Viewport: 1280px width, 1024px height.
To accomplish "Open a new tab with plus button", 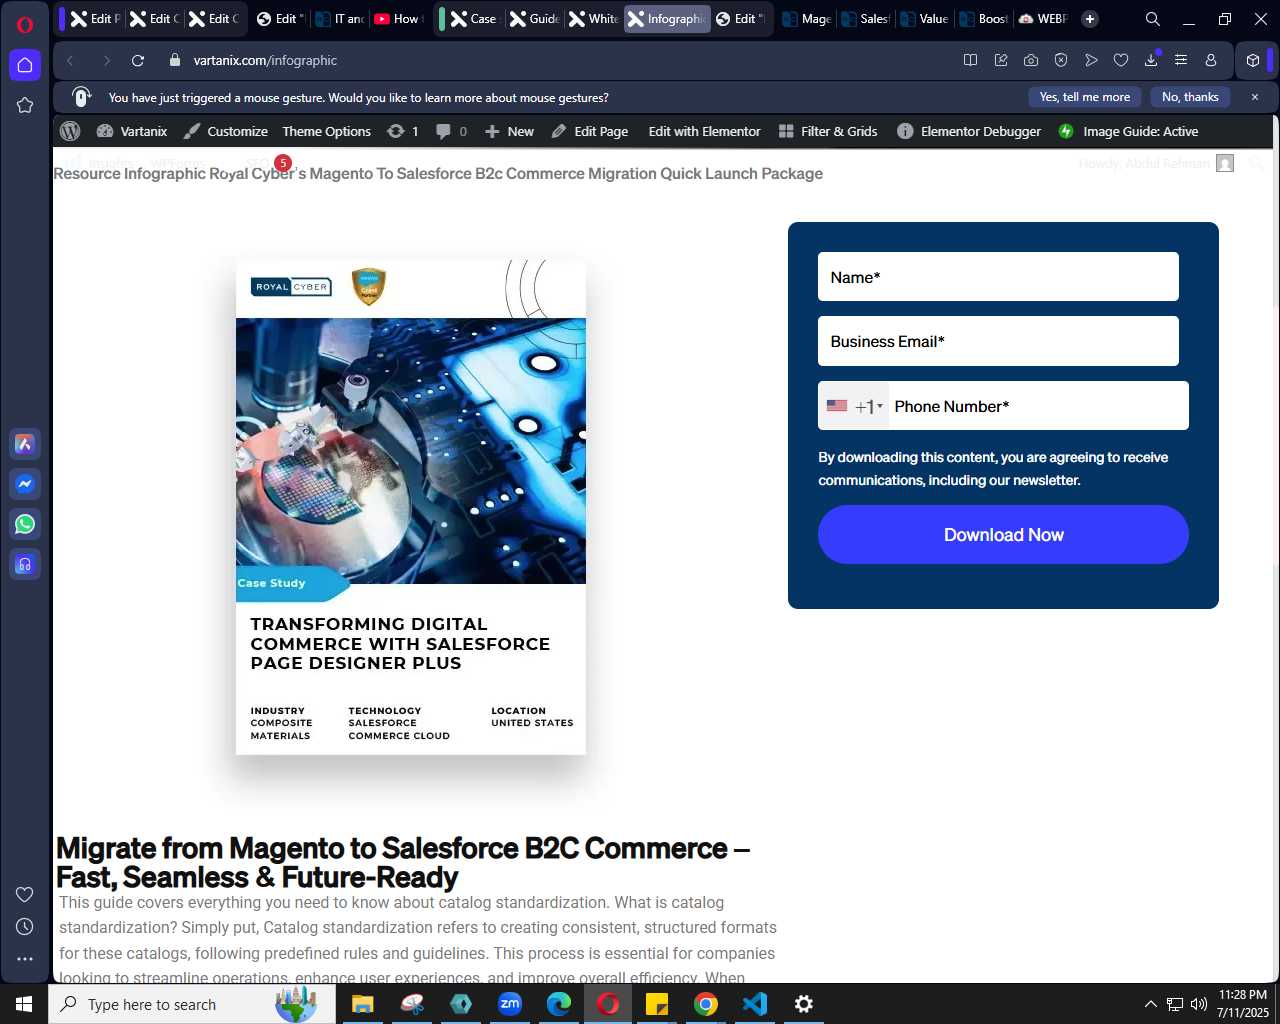I will (x=1090, y=19).
